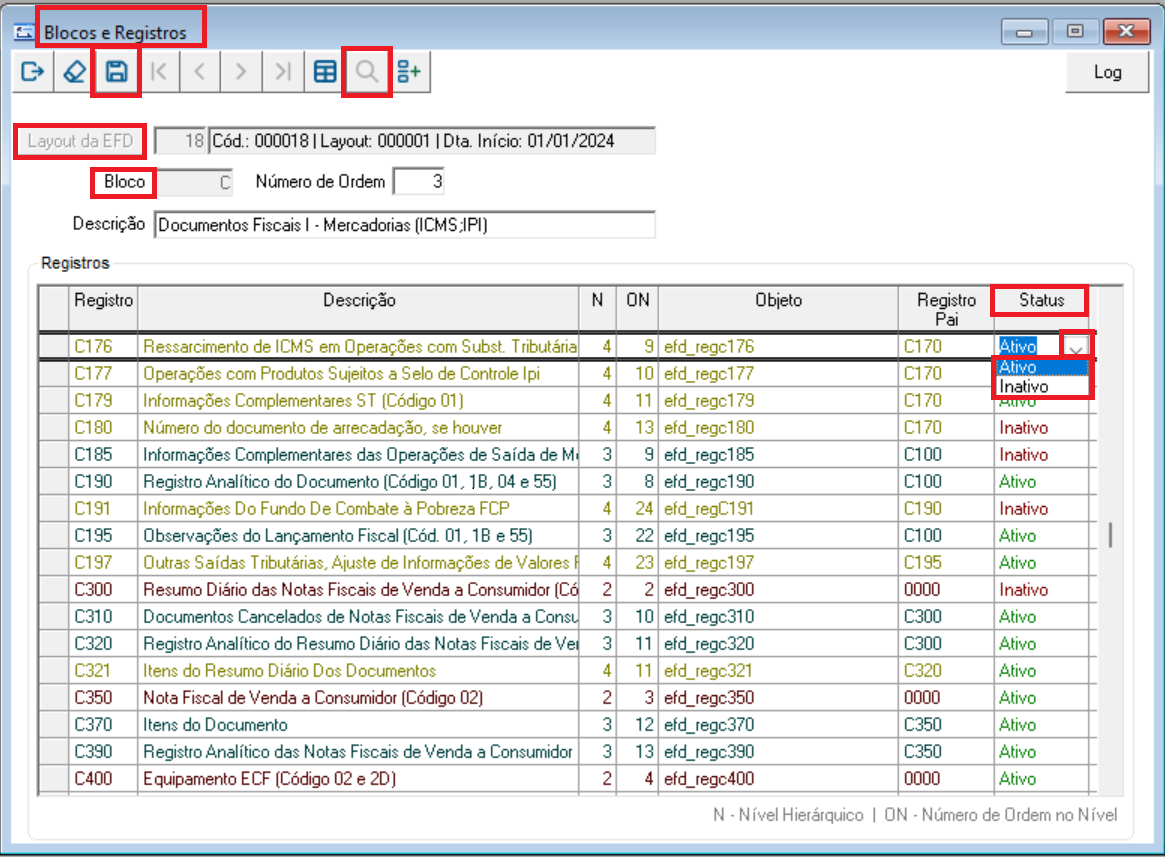Open the Log button
Screen dimensions: 1165x857
click(1107, 72)
